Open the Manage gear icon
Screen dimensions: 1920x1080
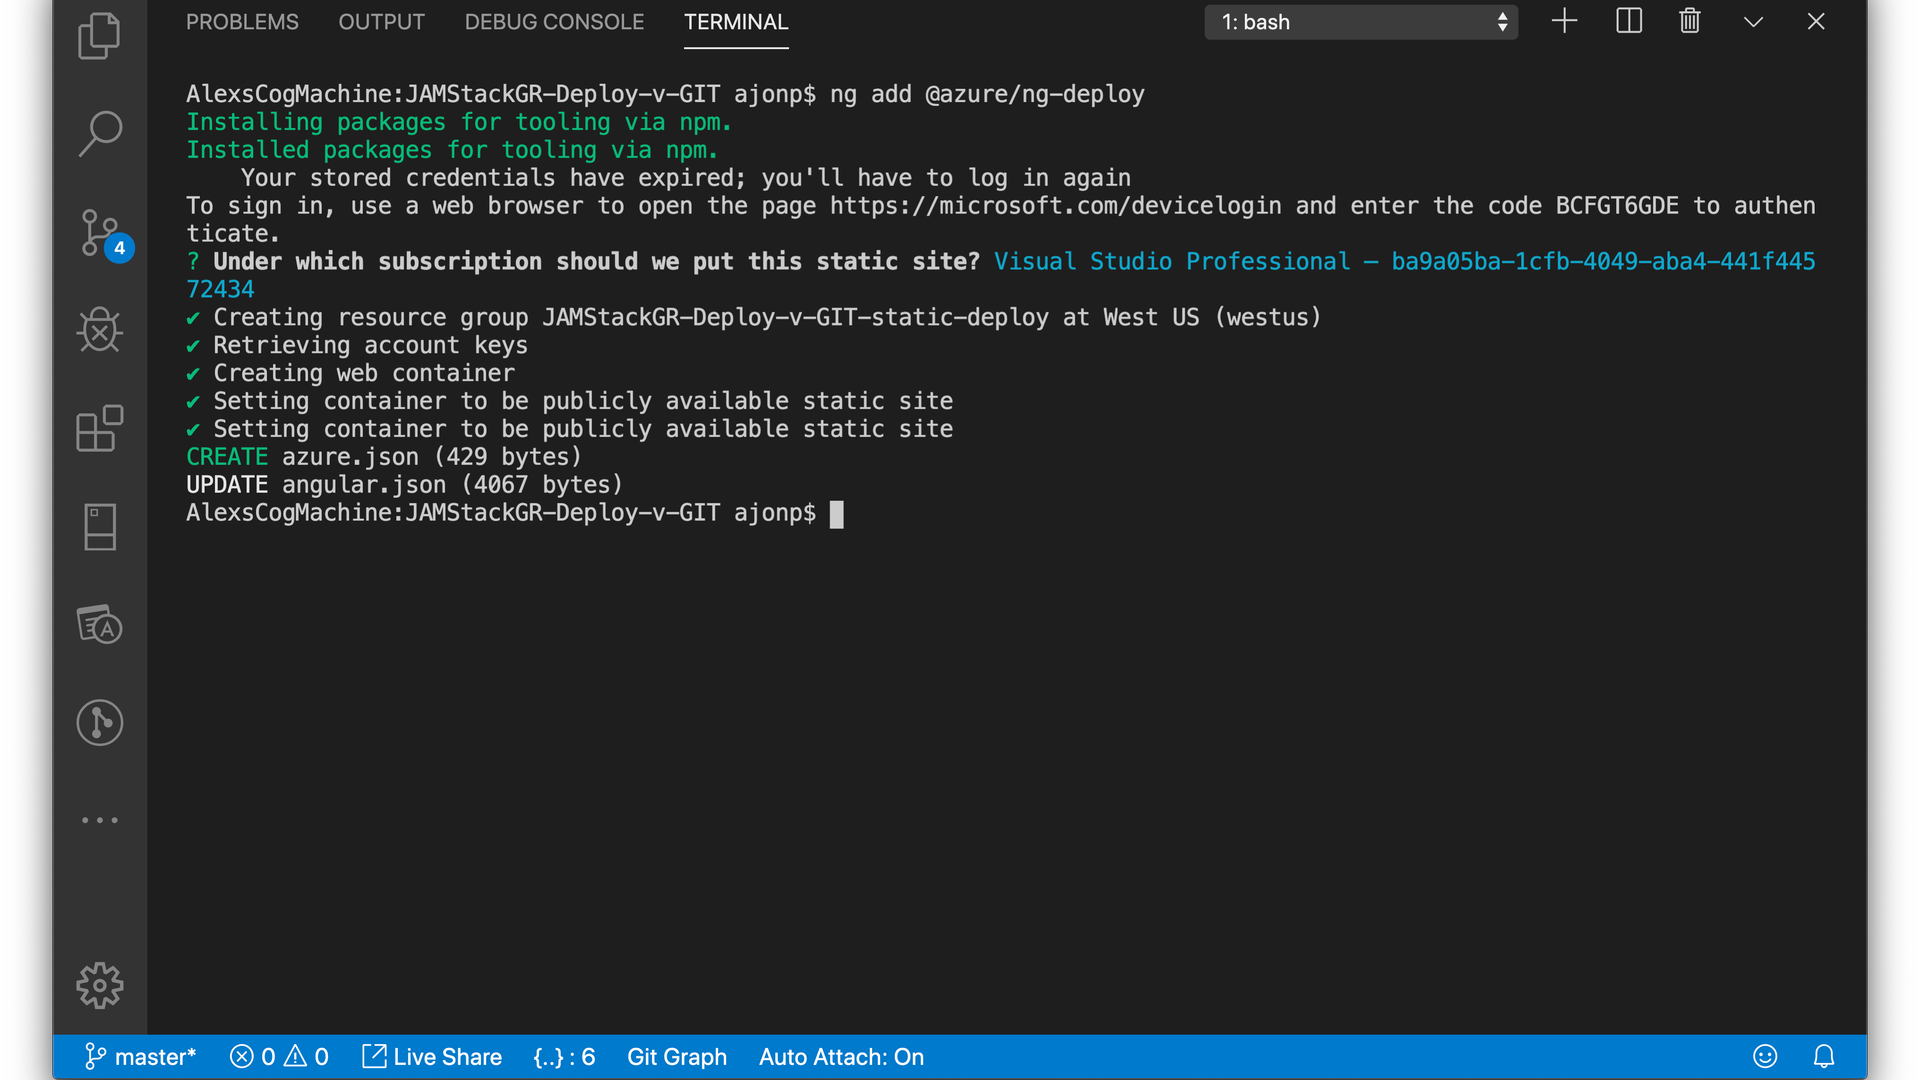coord(99,986)
